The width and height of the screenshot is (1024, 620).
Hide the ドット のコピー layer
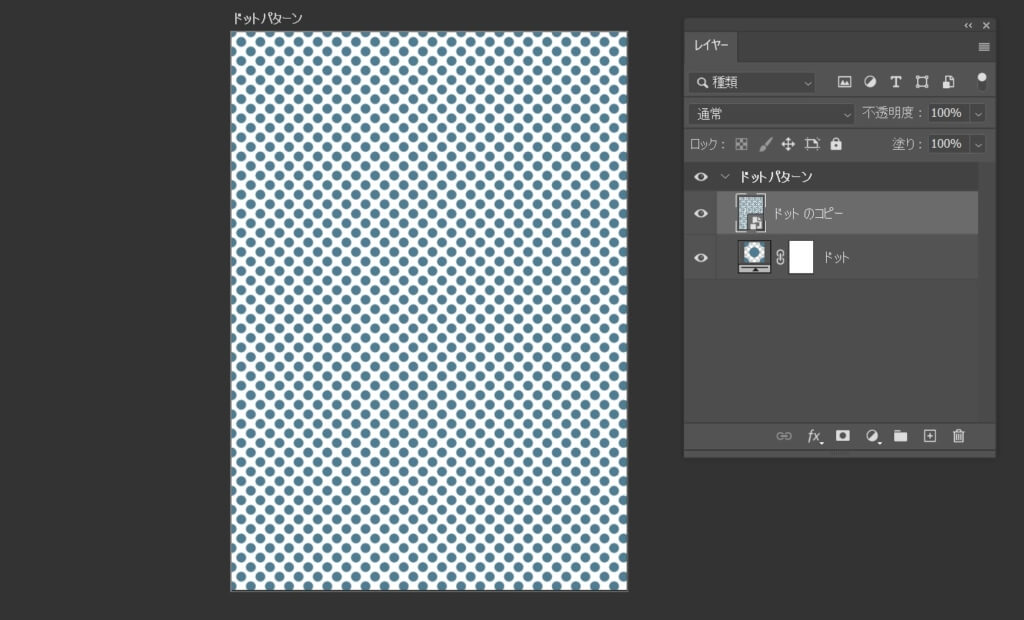point(701,213)
